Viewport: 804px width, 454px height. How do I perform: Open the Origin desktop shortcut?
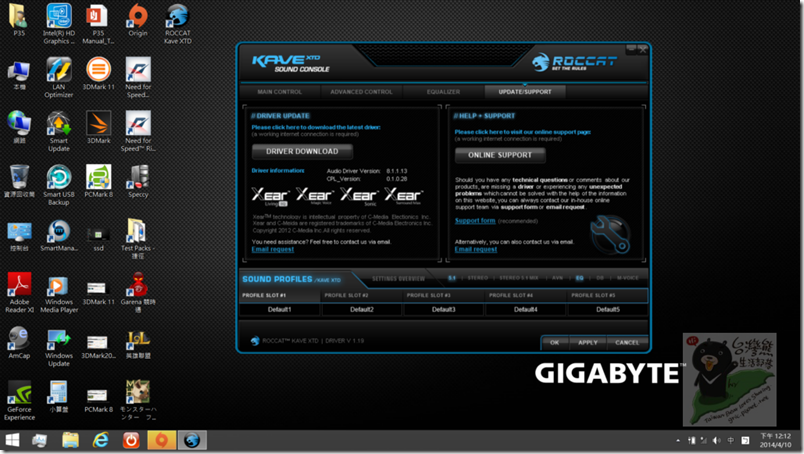pyautogui.click(x=137, y=21)
